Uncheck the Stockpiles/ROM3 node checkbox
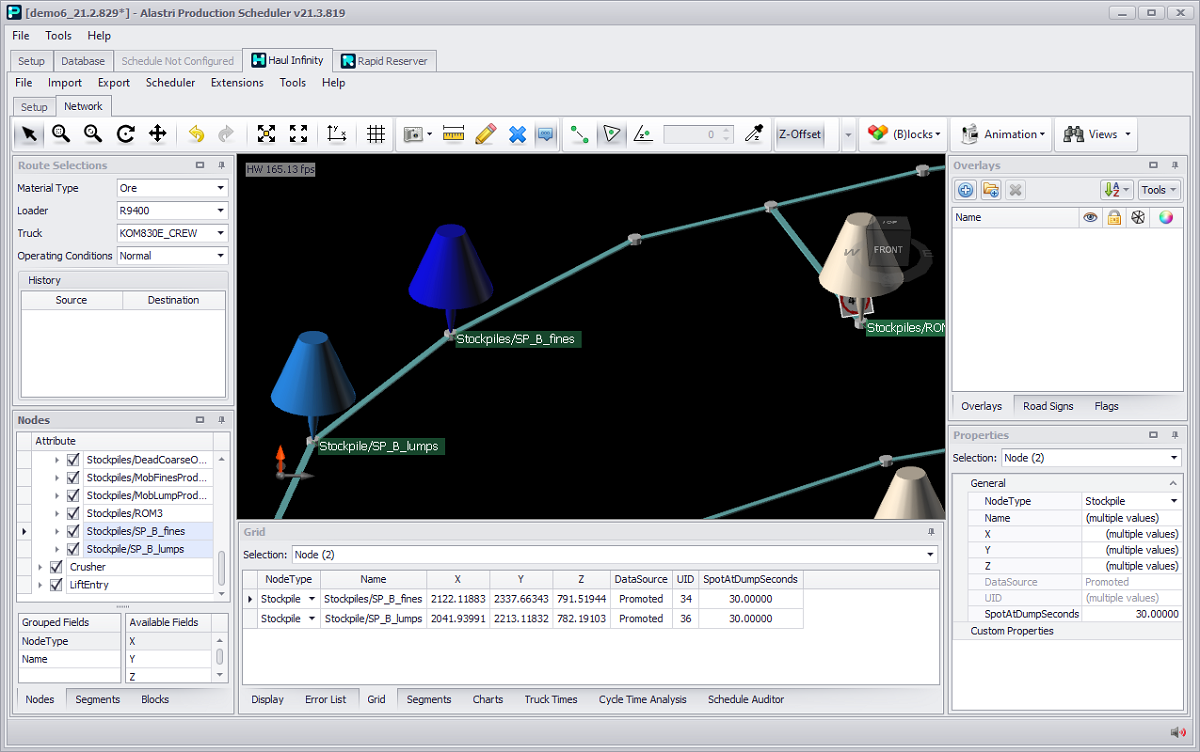 (x=73, y=513)
